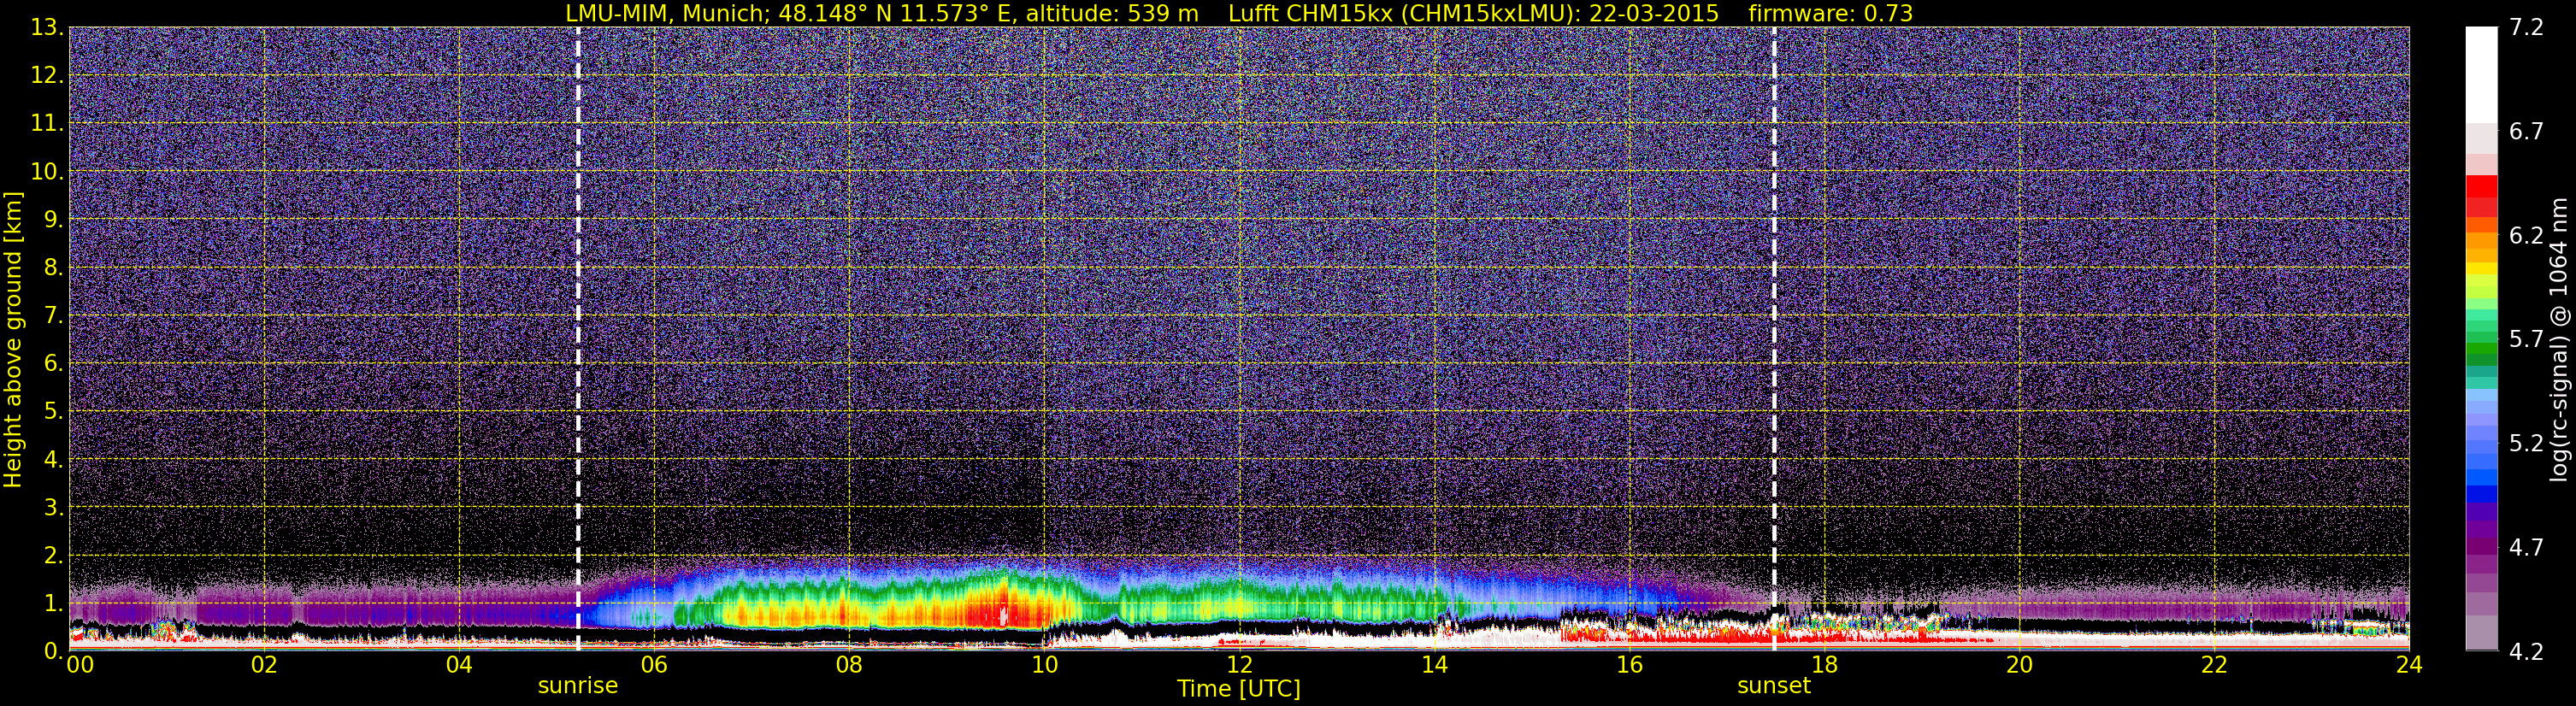Click the 'Height above ground [km]' axis label
The height and width of the screenshot is (706, 2576).
point(13,340)
